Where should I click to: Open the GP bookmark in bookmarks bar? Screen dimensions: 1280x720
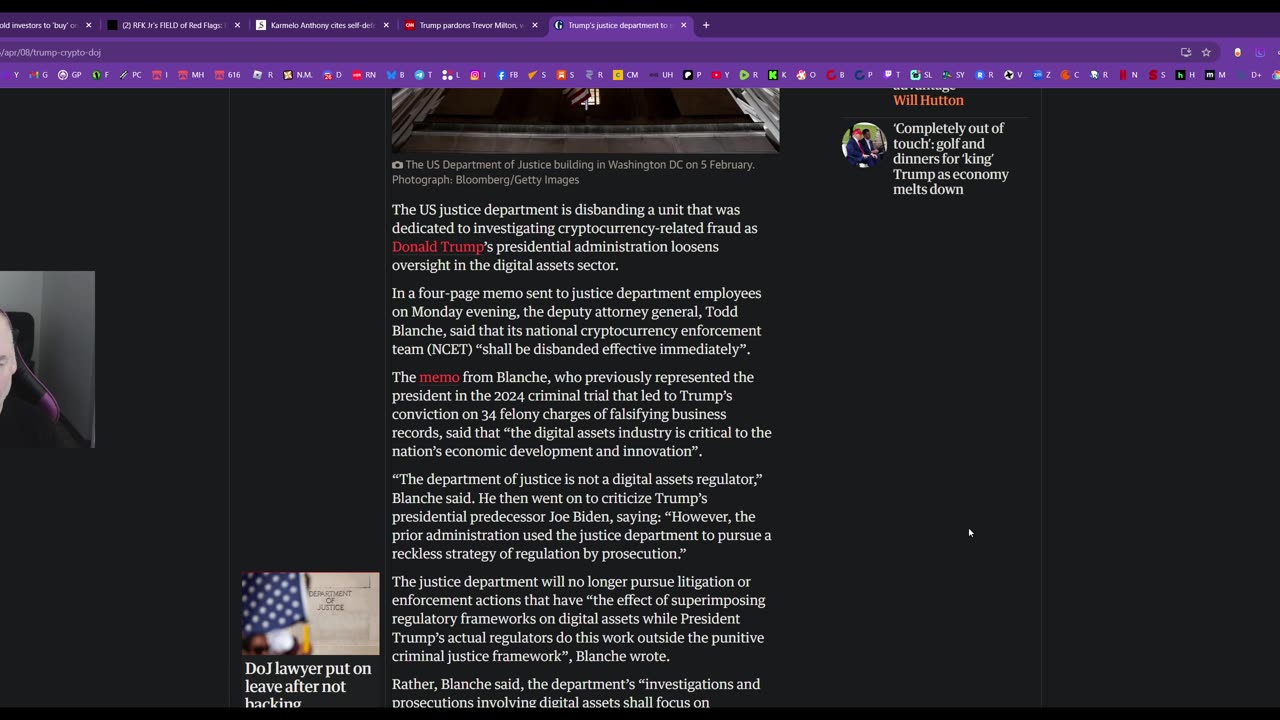[70, 75]
